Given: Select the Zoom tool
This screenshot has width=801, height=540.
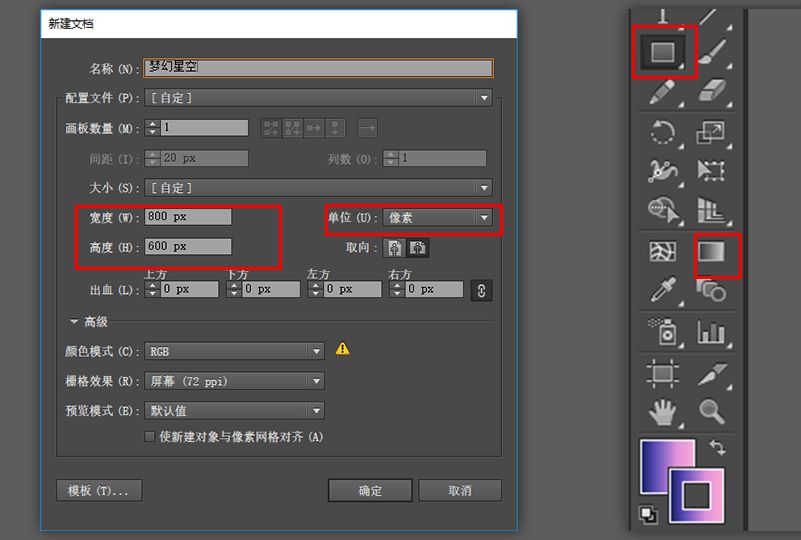Looking at the screenshot, I should (x=712, y=411).
